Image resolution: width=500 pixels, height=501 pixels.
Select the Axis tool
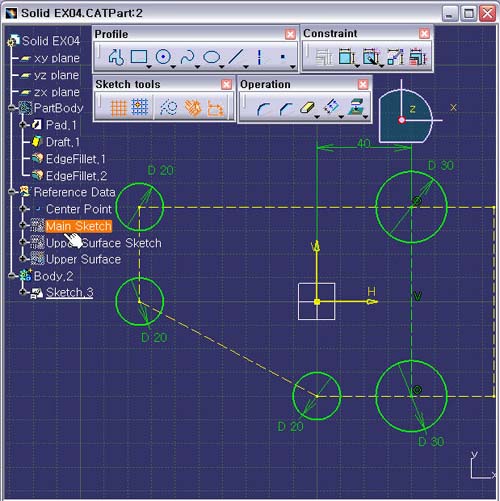click(259, 57)
